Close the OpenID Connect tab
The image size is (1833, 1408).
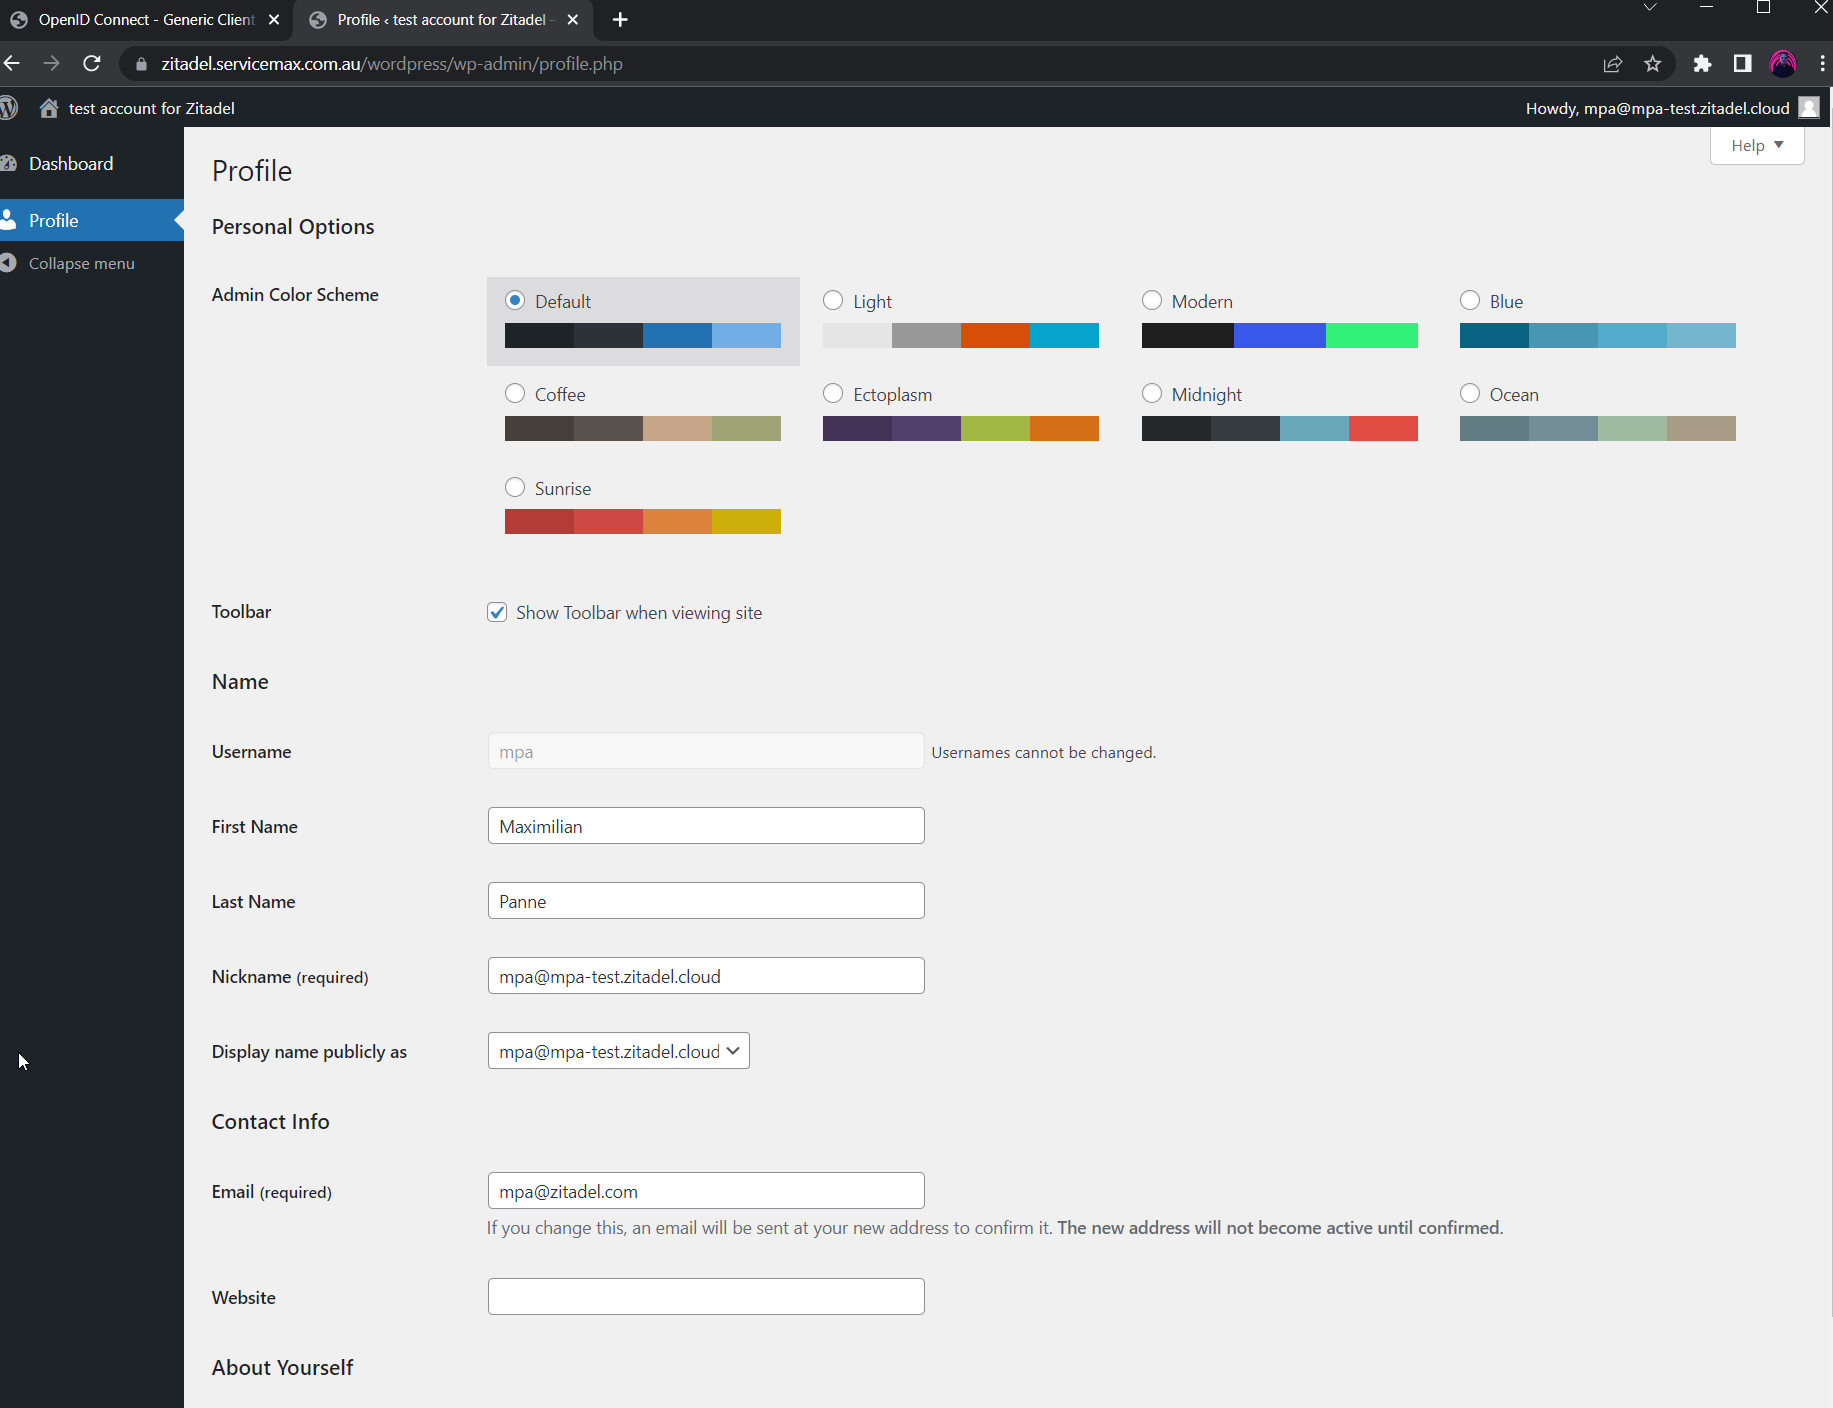coord(274,20)
